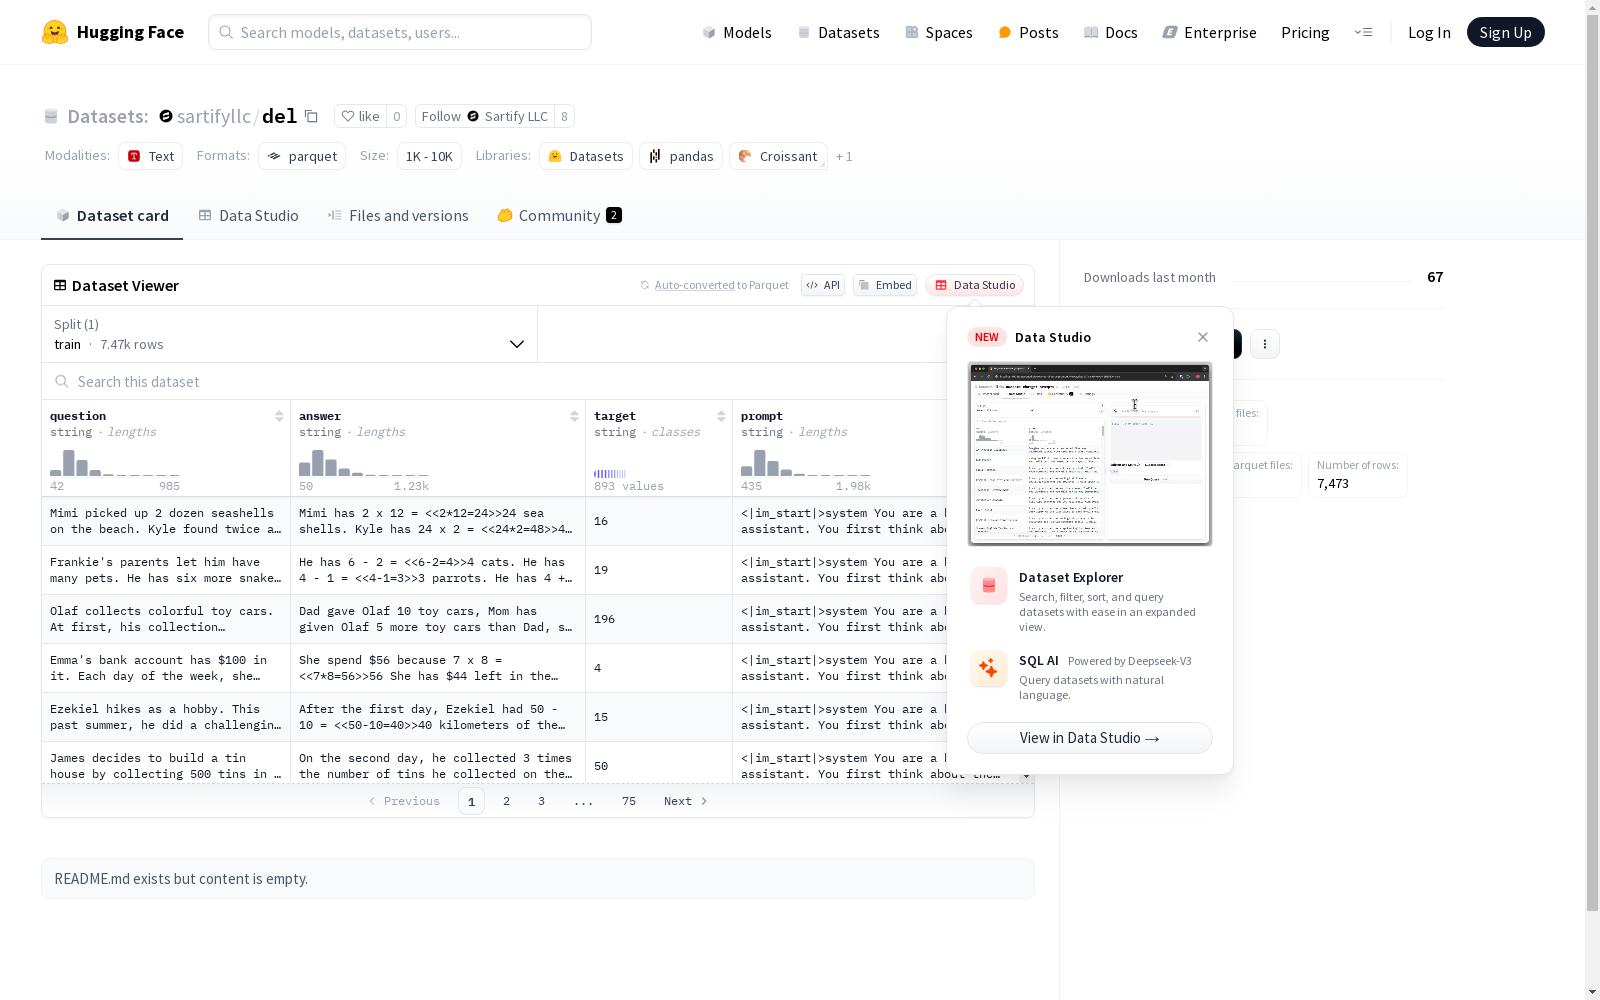Copy dataset name with copy icon
Image resolution: width=1600 pixels, height=1000 pixels.
(x=311, y=116)
